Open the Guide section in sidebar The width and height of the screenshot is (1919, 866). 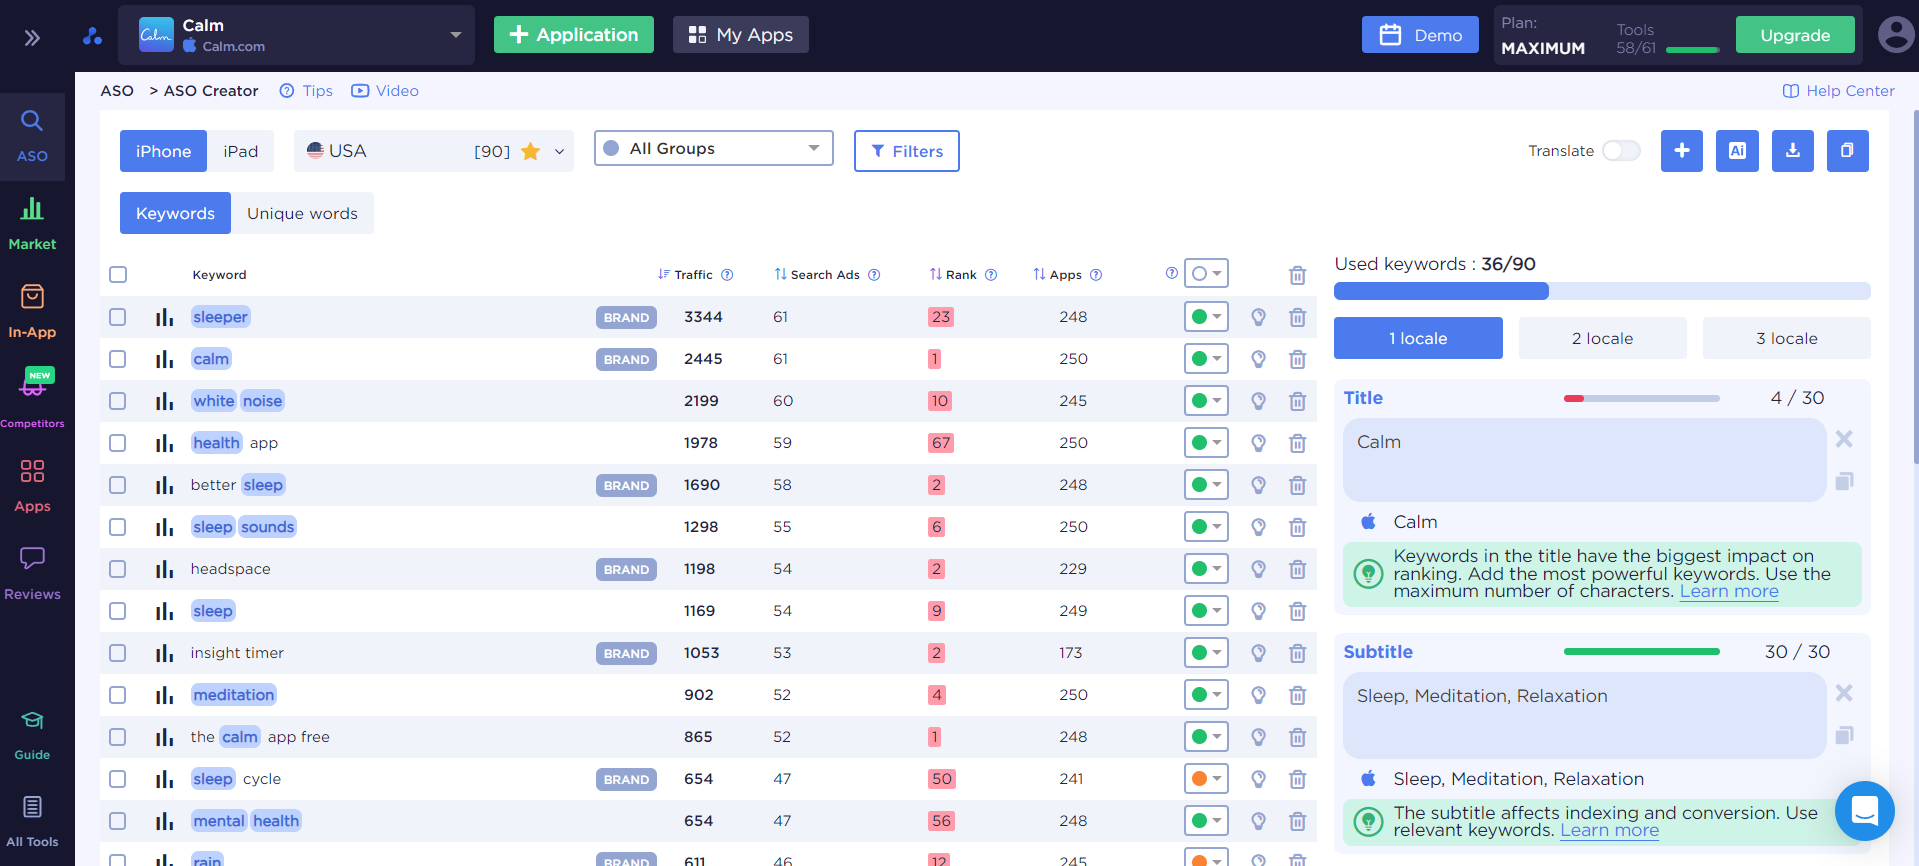click(x=32, y=735)
